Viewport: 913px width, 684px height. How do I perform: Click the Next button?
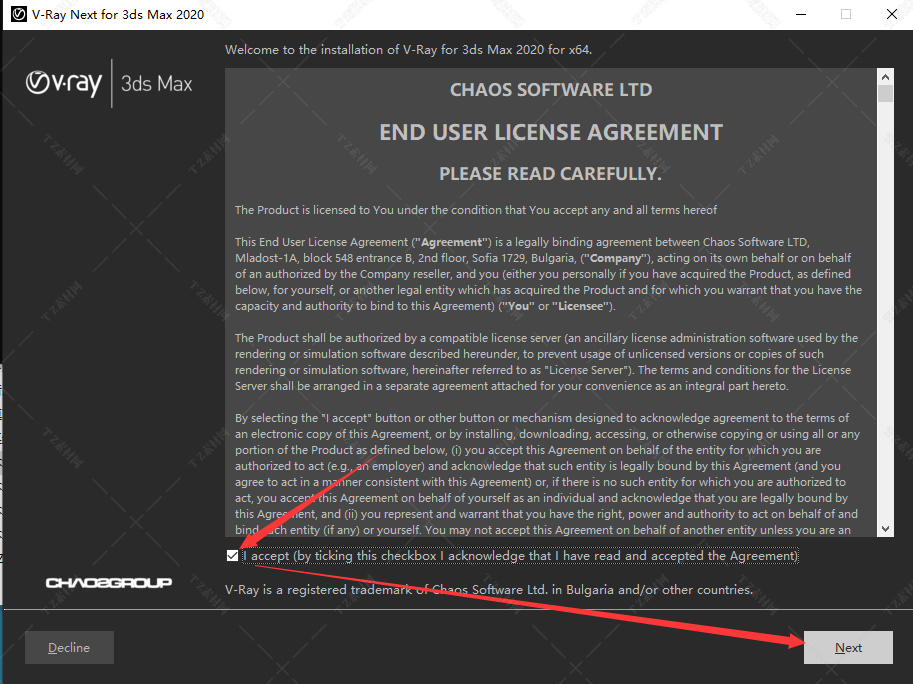pyautogui.click(x=848, y=647)
